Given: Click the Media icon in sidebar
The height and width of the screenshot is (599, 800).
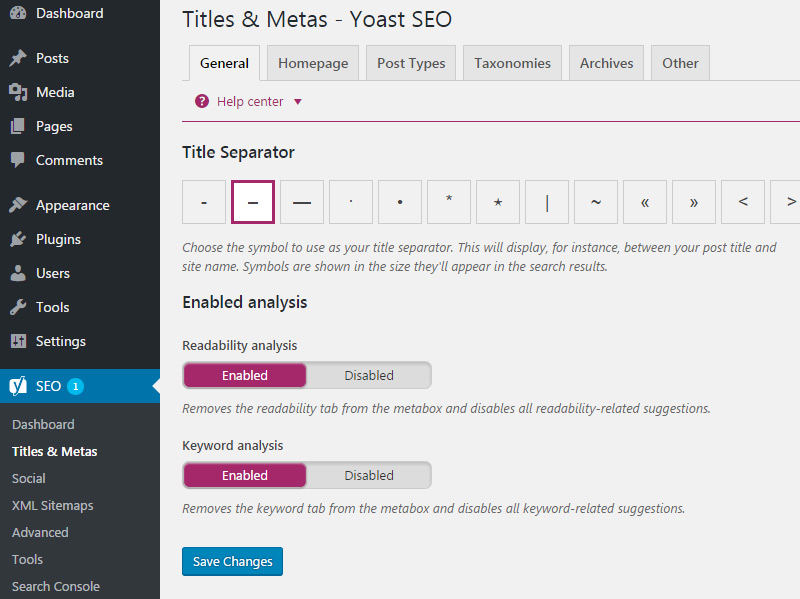Looking at the screenshot, I should 18,92.
